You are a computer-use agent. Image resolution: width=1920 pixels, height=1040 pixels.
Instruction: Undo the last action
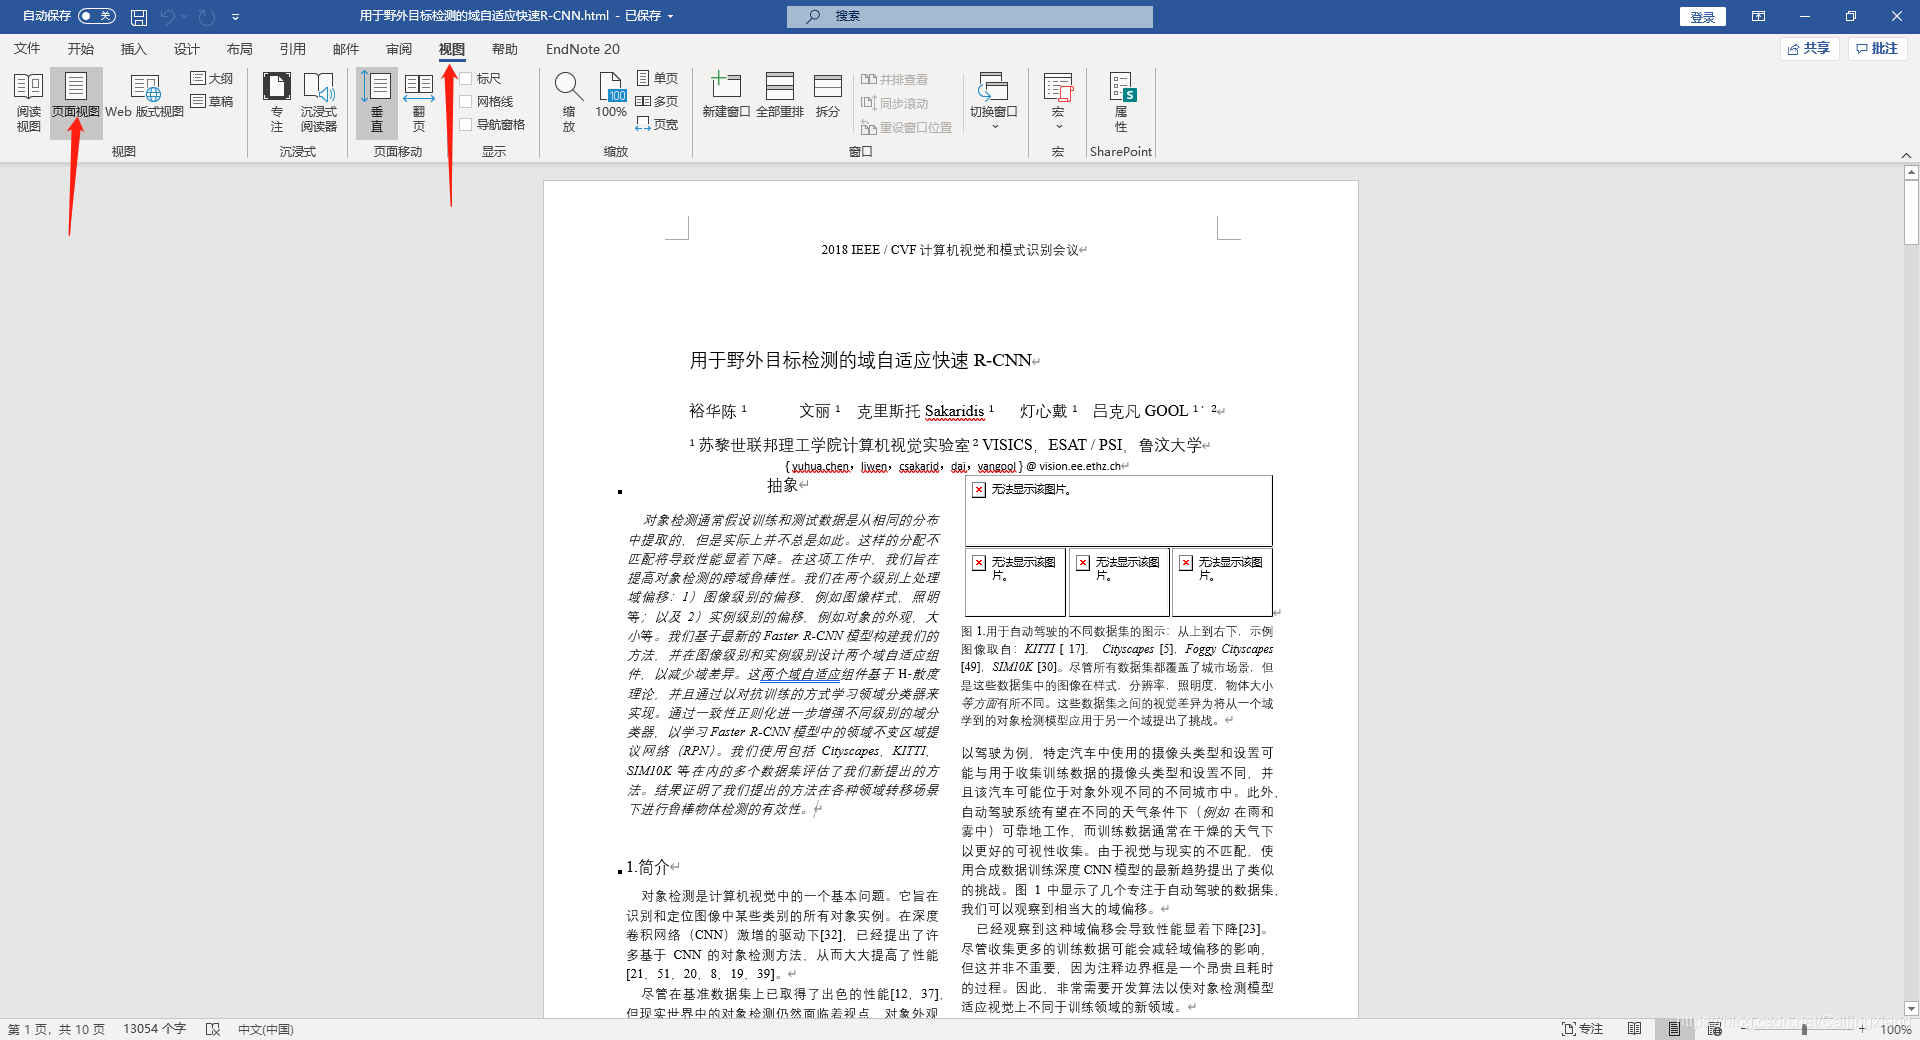pyautogui.click(x=167, y=17)
